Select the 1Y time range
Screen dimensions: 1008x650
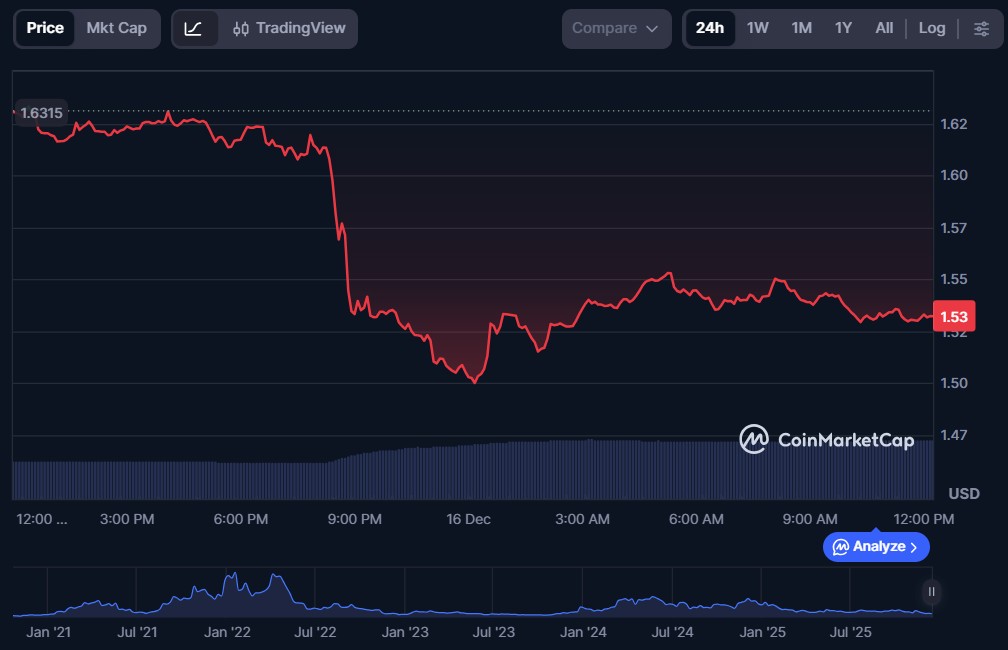tap(843, 28)
